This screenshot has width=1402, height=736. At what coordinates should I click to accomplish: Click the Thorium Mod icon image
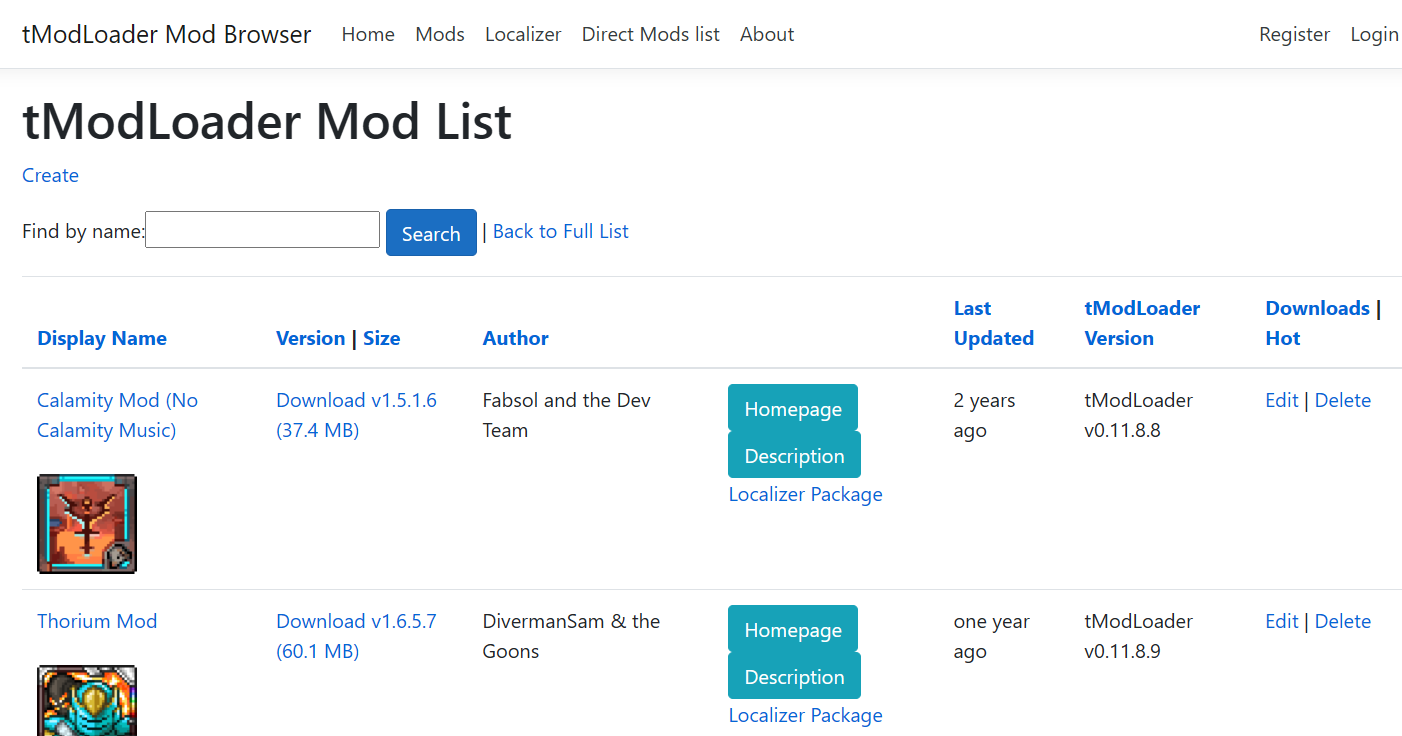[x=86, y=700]
